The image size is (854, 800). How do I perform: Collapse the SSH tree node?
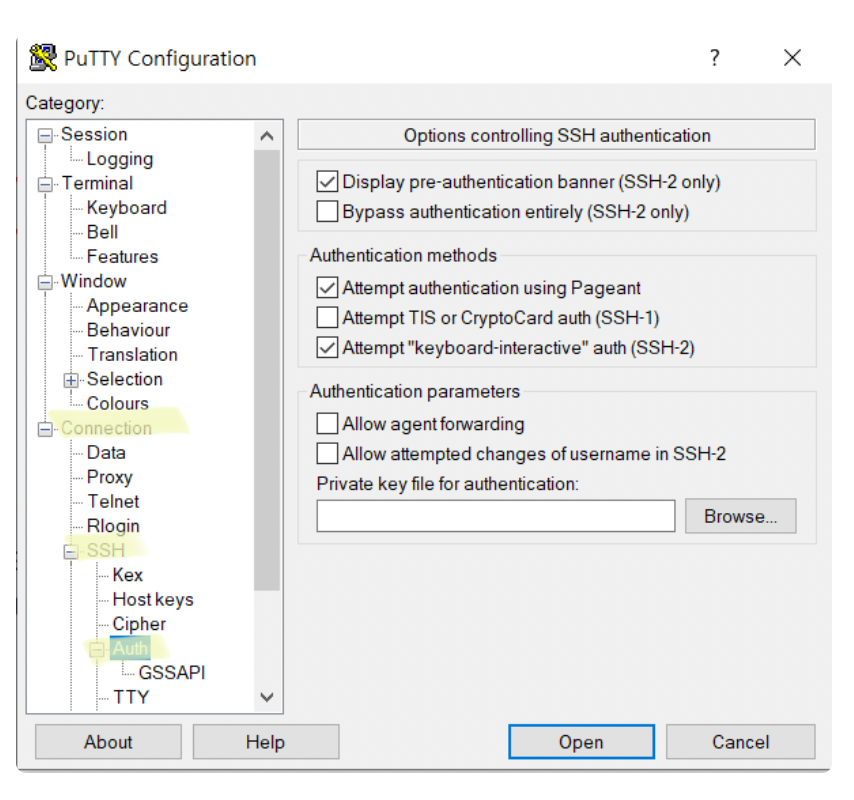click(71, 552)
